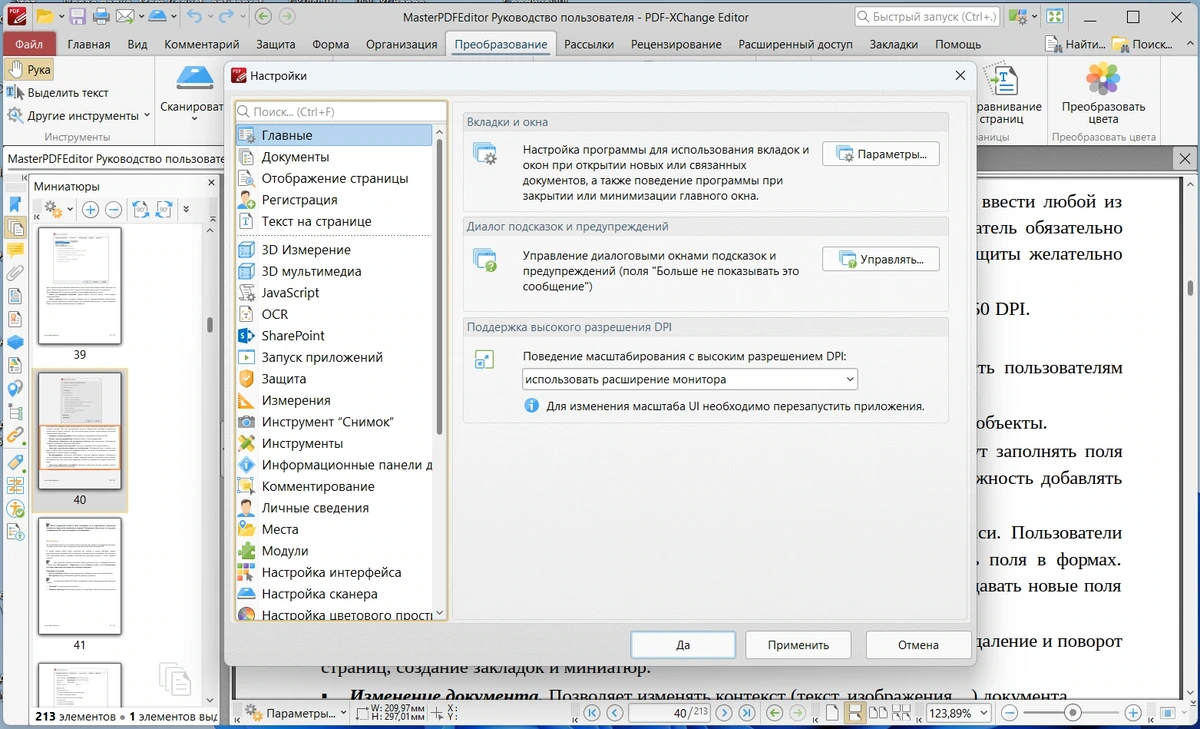The width and height of the screenshot is (1200, 729).
Task: Rotate thumbnails counterclockwise 90° icon
Action: (x=141, y=210)
